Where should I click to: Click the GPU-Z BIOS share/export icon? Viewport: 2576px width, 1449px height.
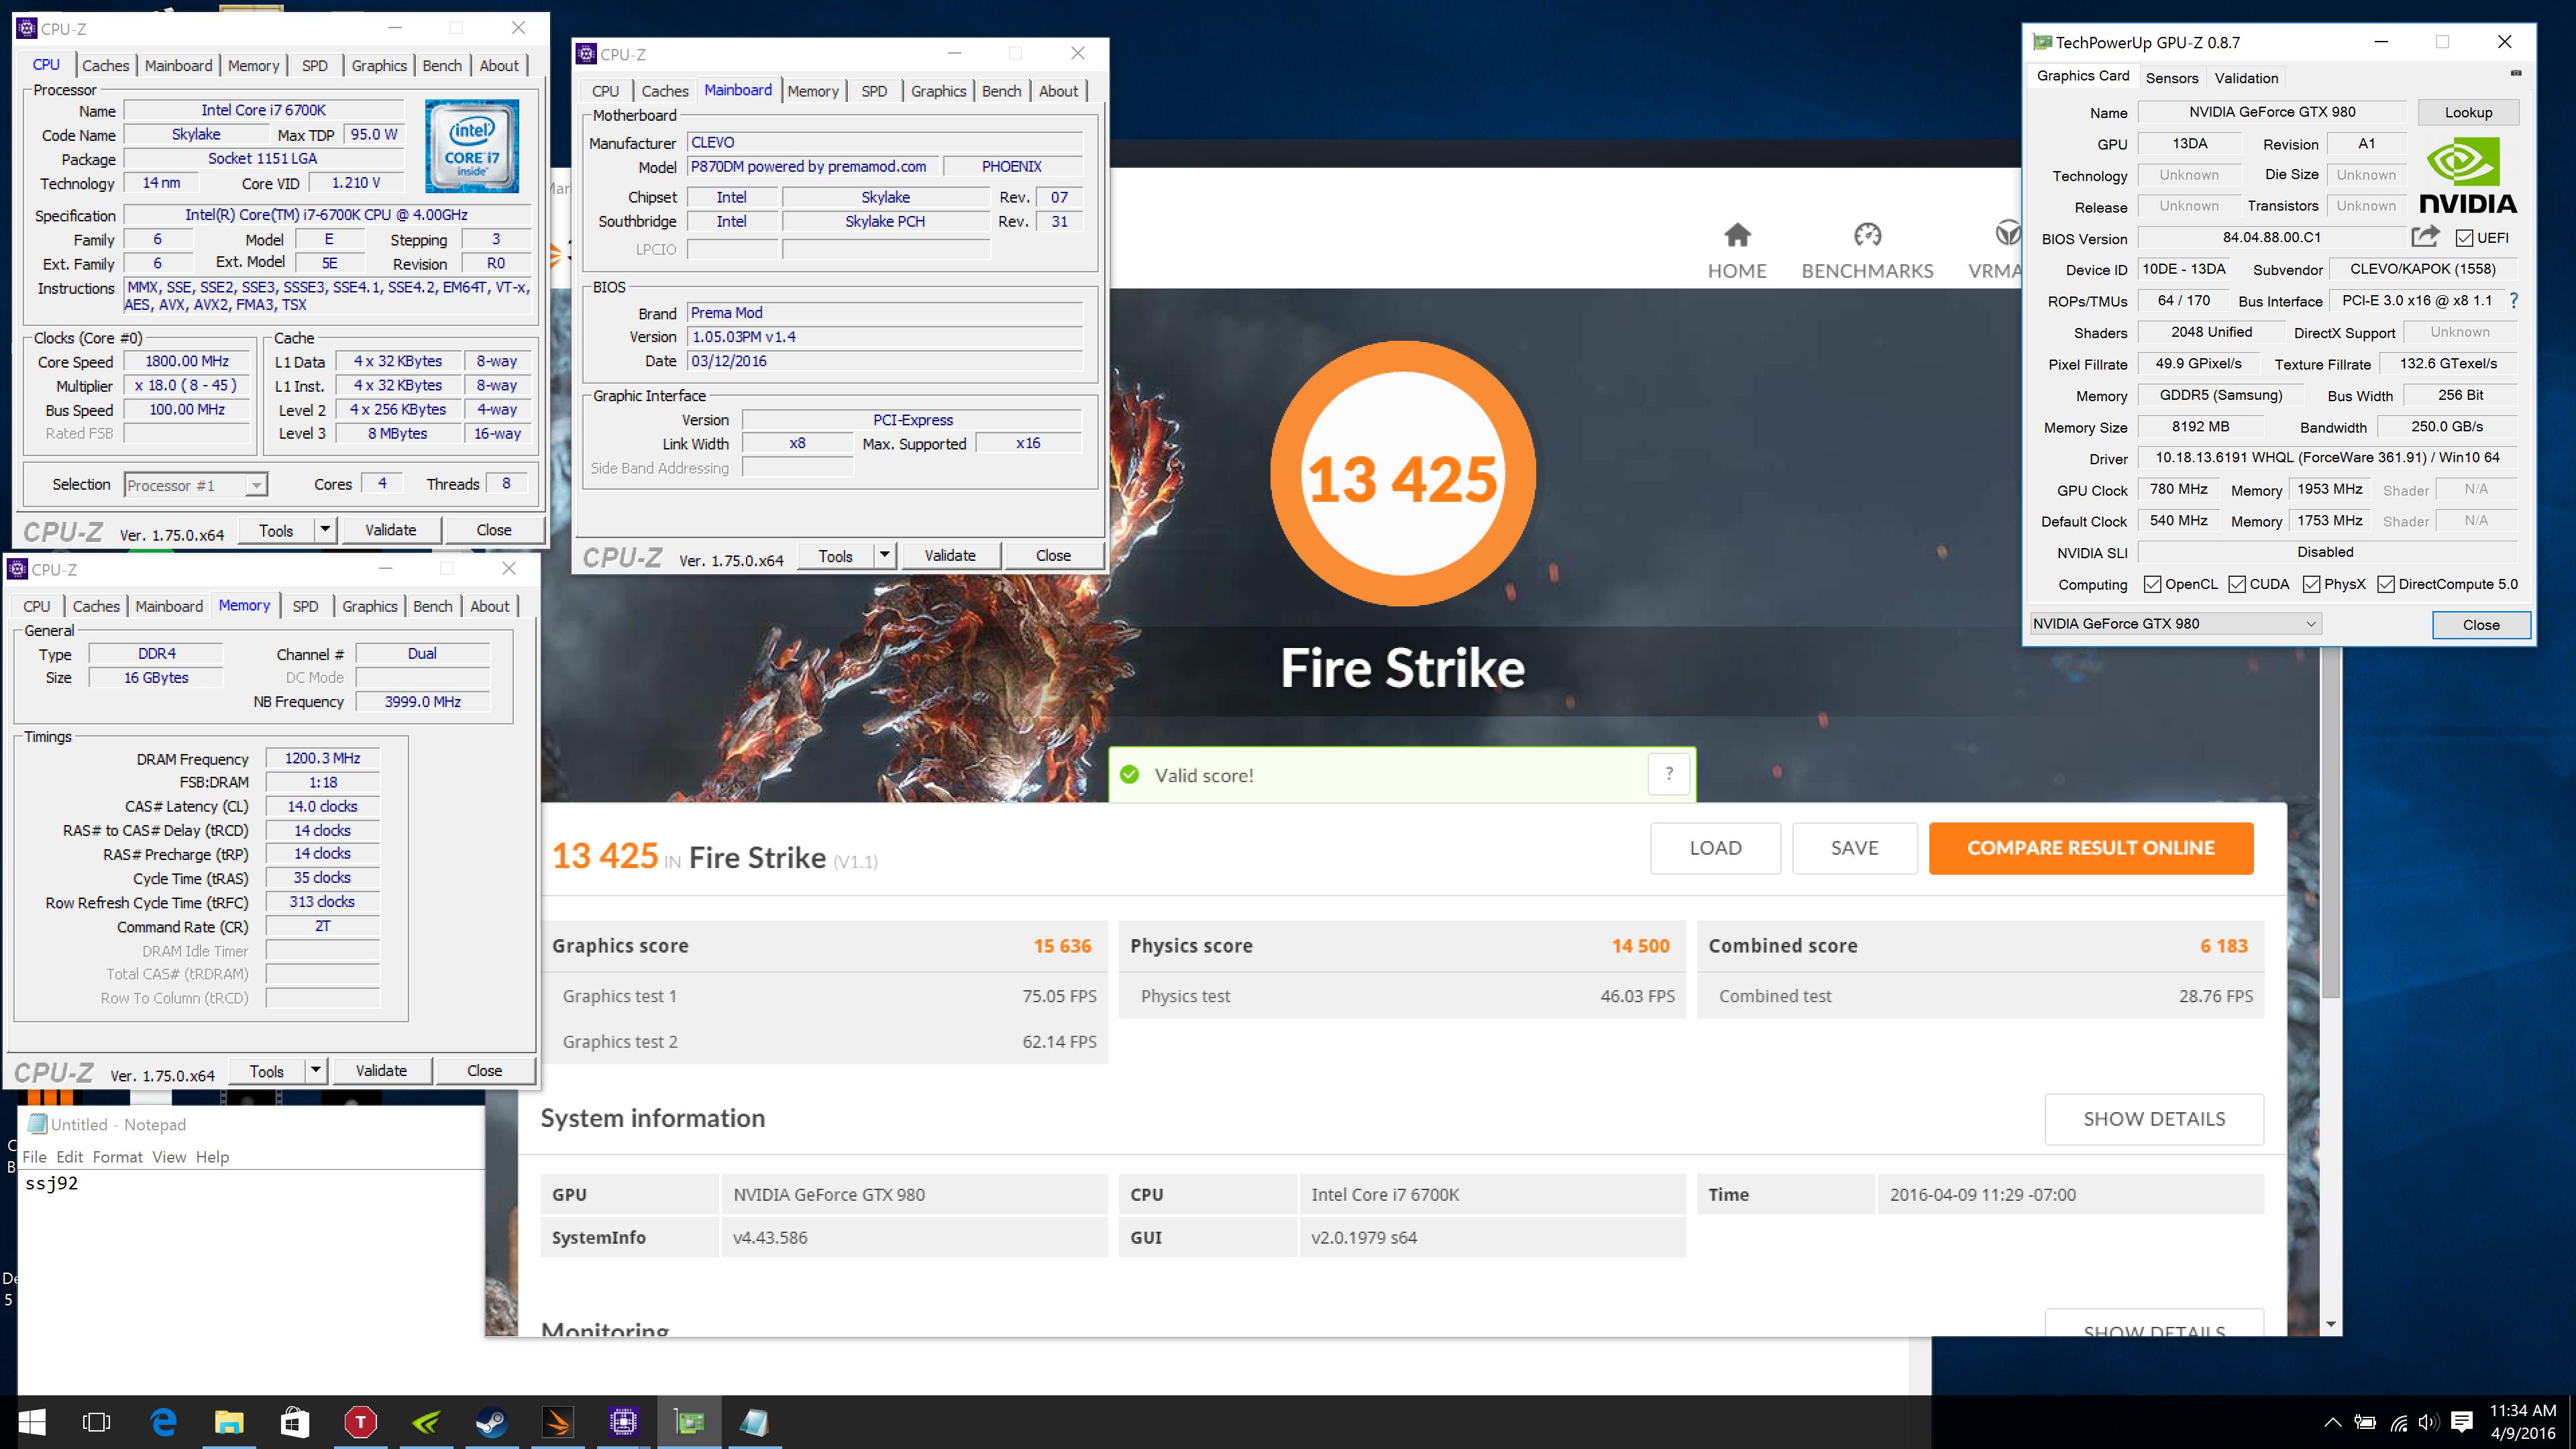pos(2425,237)
